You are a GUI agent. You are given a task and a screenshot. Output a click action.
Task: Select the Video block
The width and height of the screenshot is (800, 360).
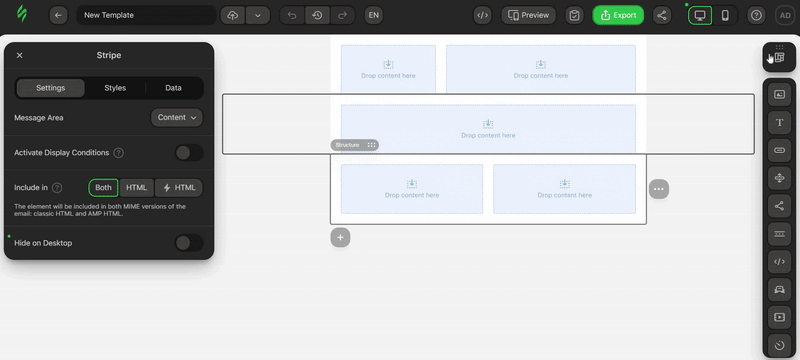pyautogui.click(x=779, y=317)
